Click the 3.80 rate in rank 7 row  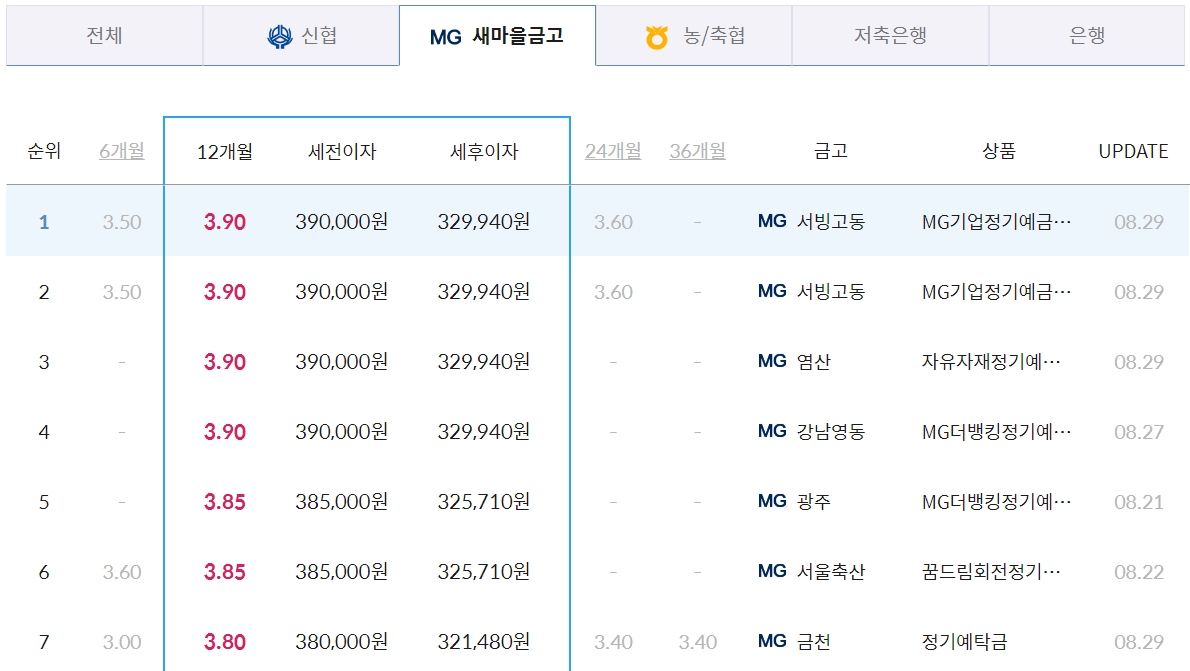[x=225, y=641]
